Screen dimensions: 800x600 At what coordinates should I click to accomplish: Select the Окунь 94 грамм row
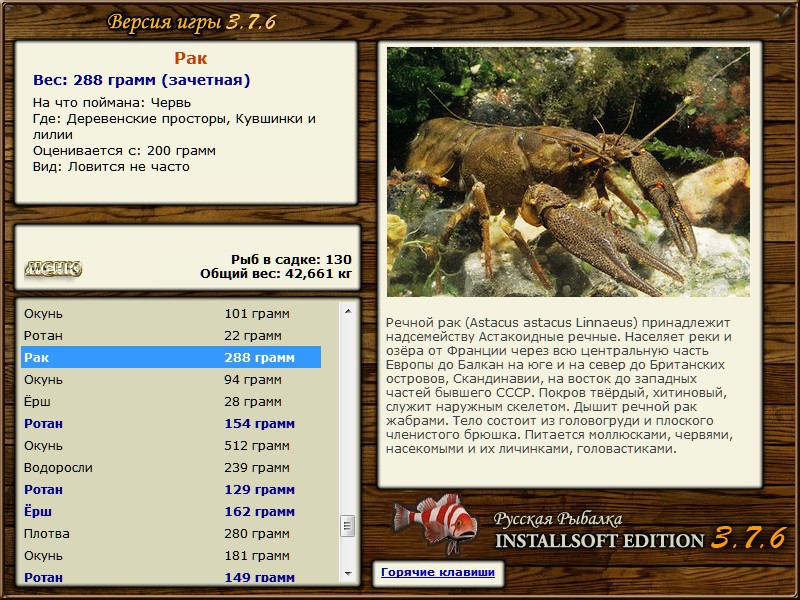coord(171,379)
